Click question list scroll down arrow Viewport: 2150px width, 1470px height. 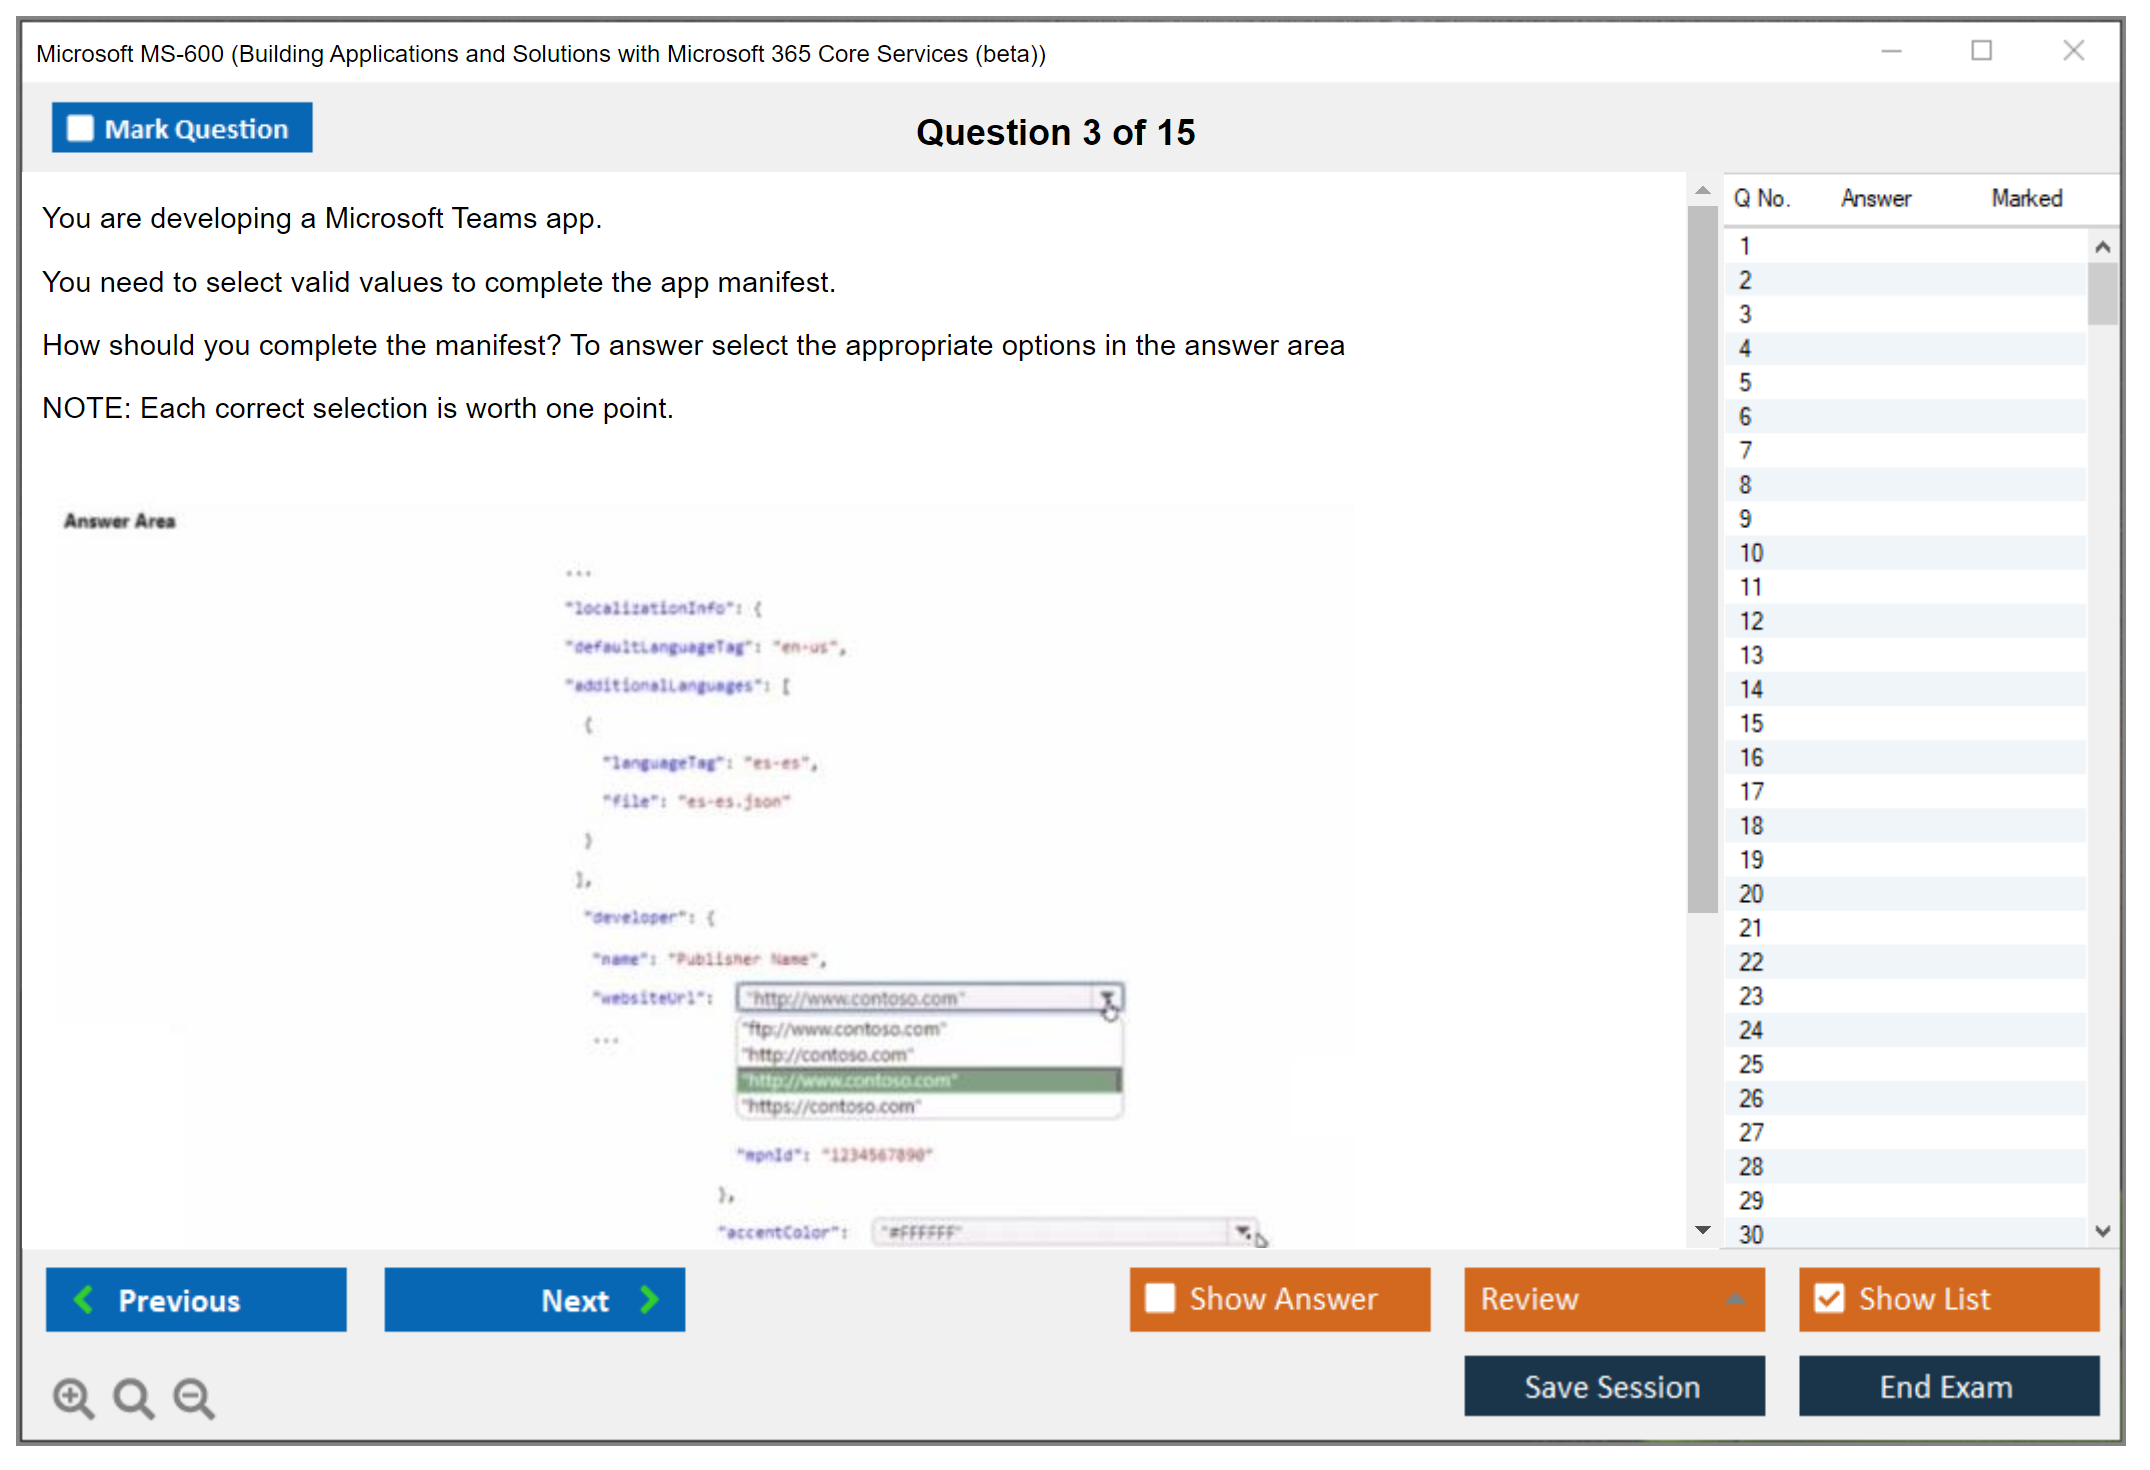2102,1232
